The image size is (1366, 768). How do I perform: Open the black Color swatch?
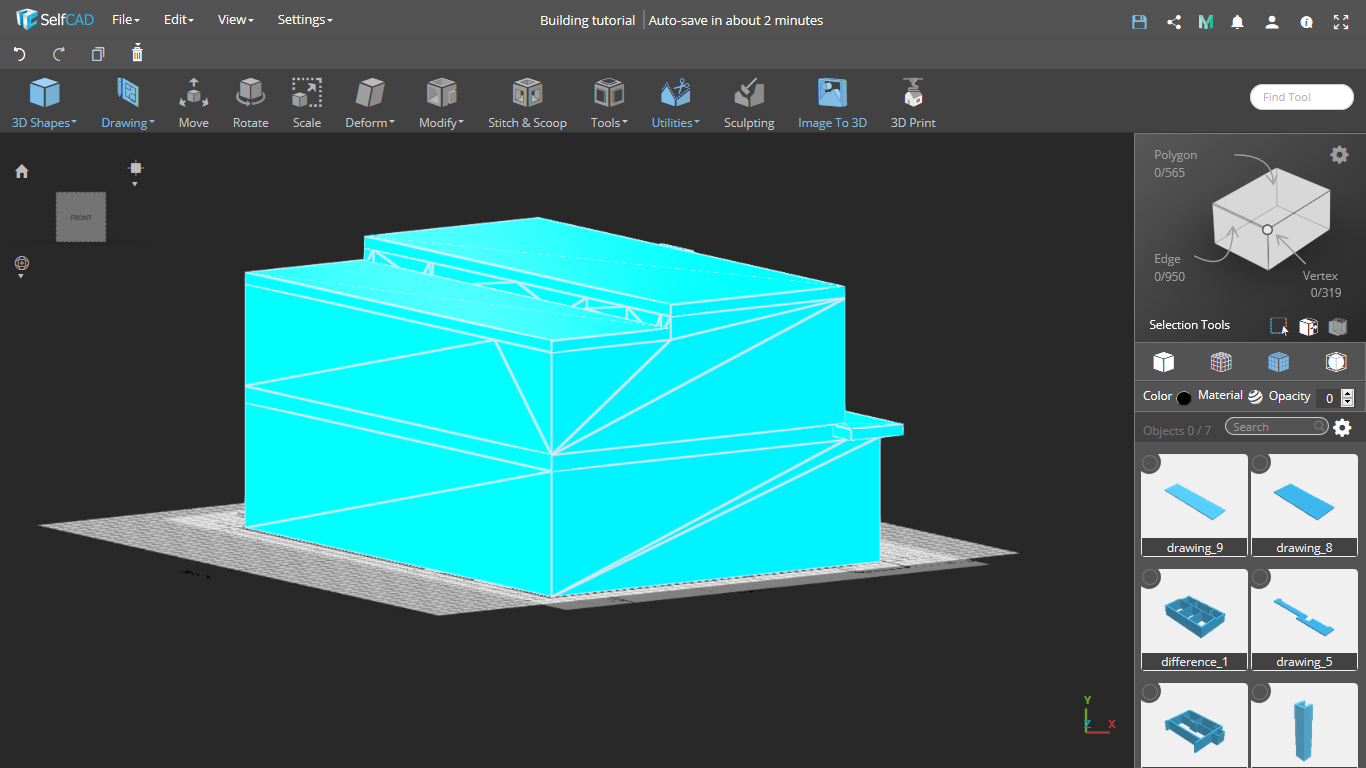[x=1184, y=398]
